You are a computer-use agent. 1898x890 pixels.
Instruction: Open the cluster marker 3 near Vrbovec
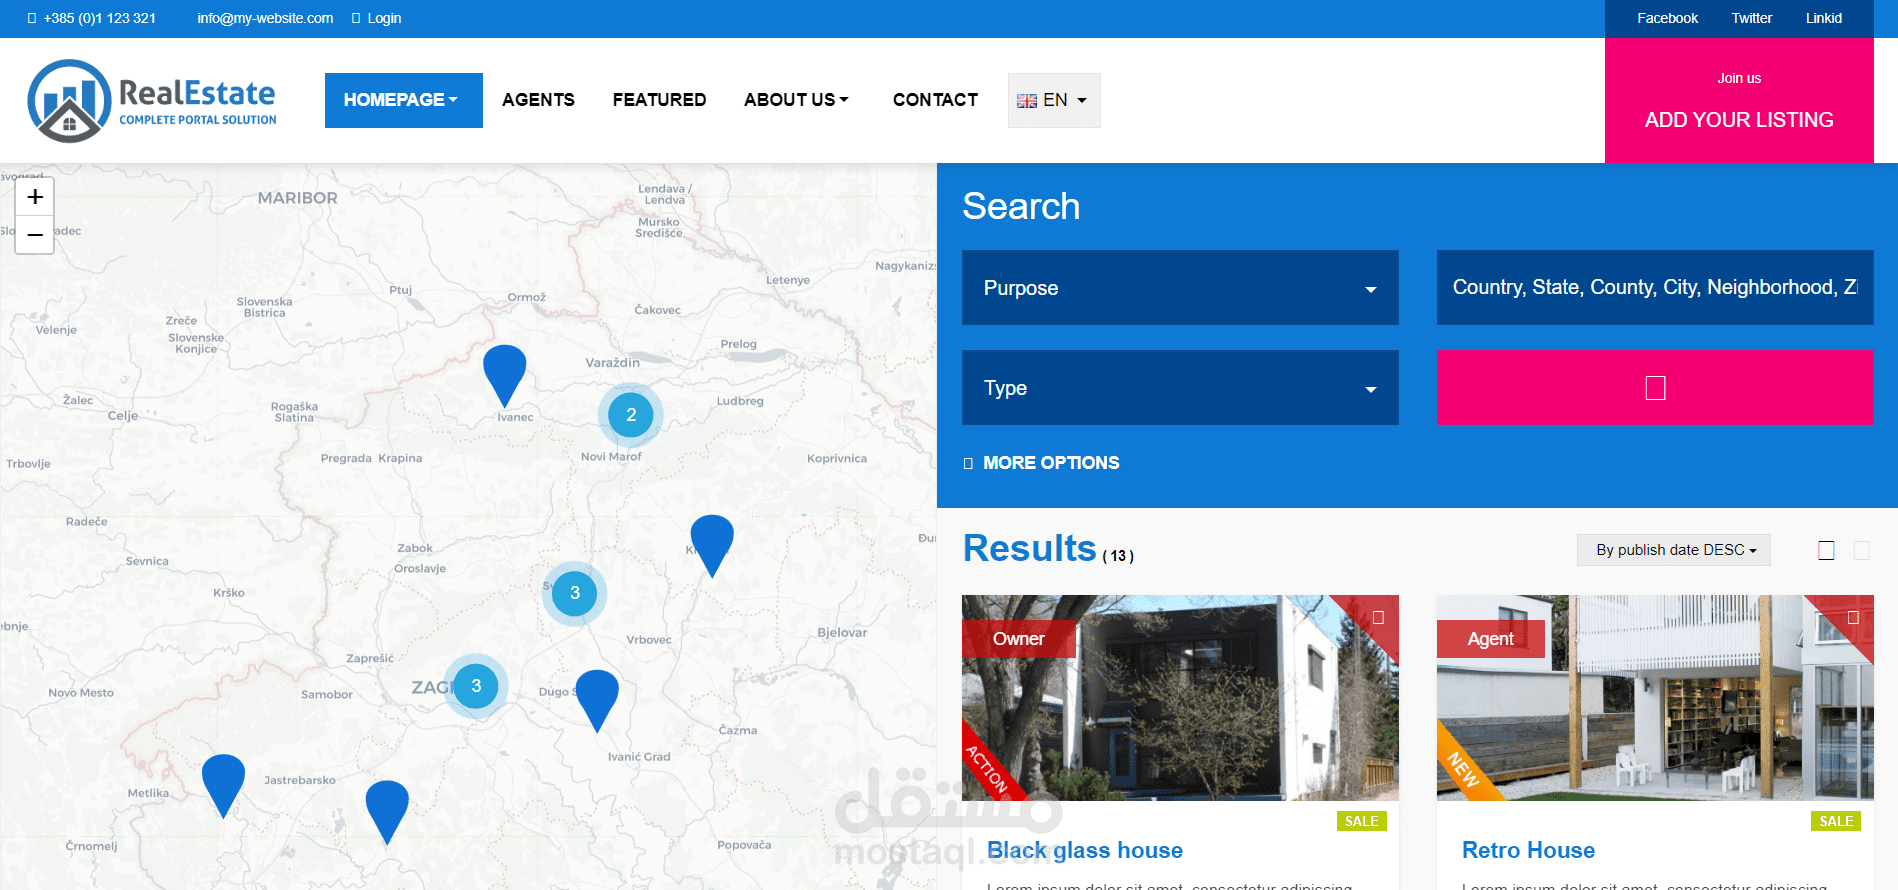(575, 593)
